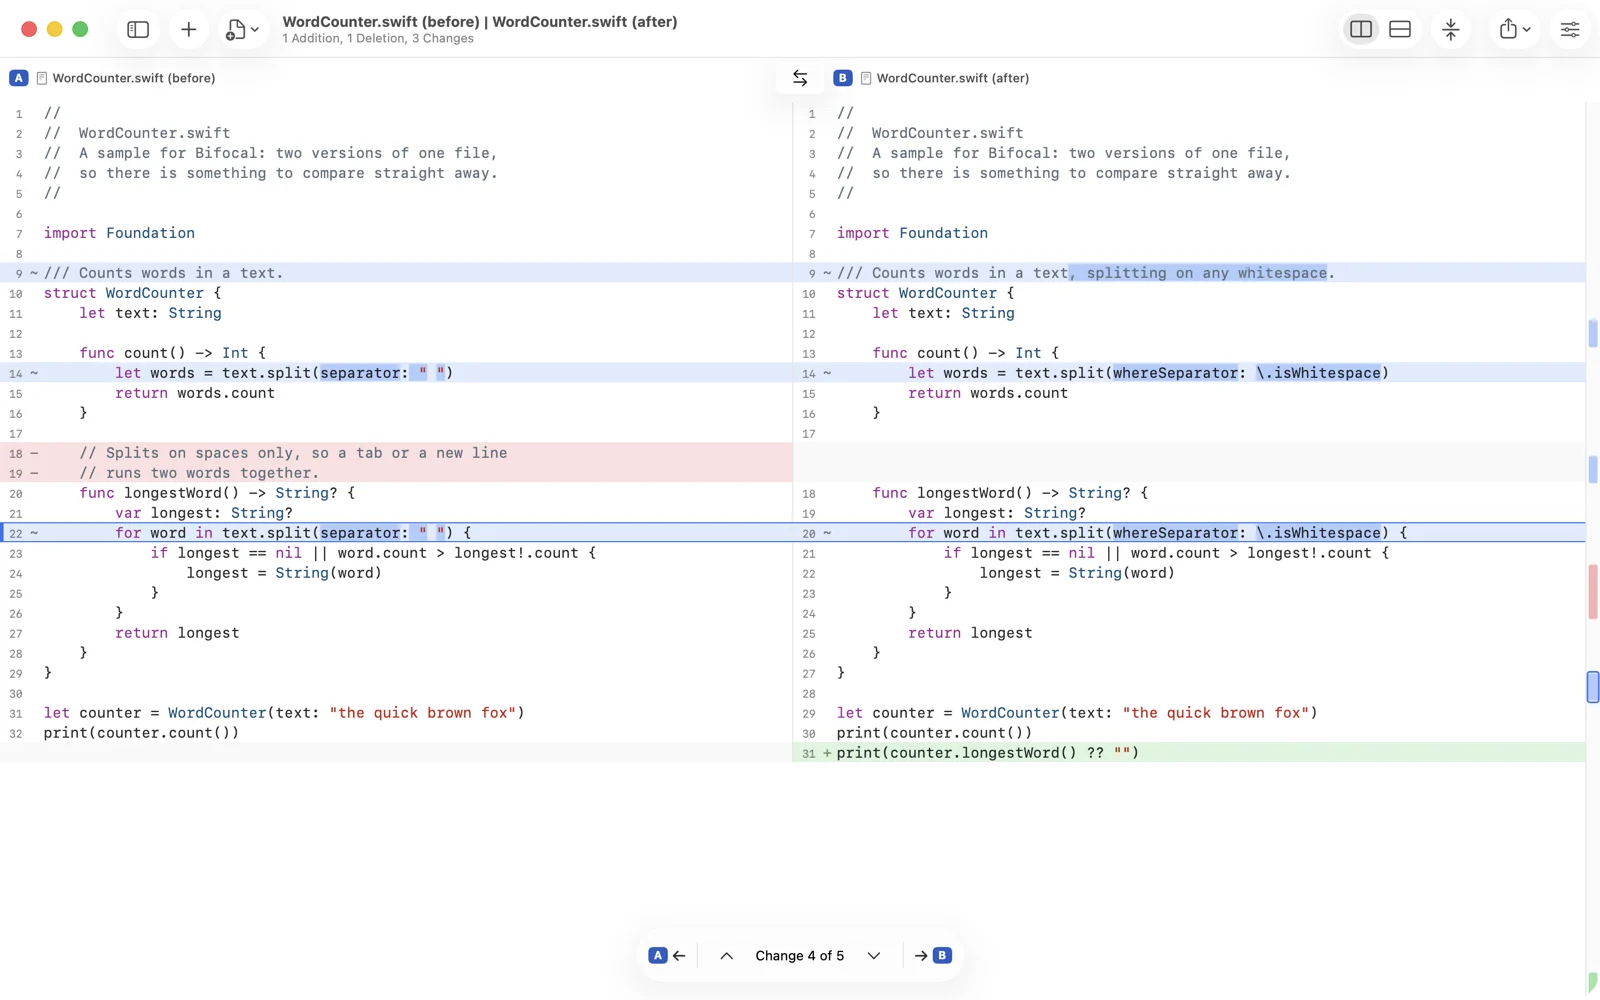The width and height of the screenshot is (1600, 1000).
Task: Click "import Foundation" in the left pane
Action: tap(119, 233)
